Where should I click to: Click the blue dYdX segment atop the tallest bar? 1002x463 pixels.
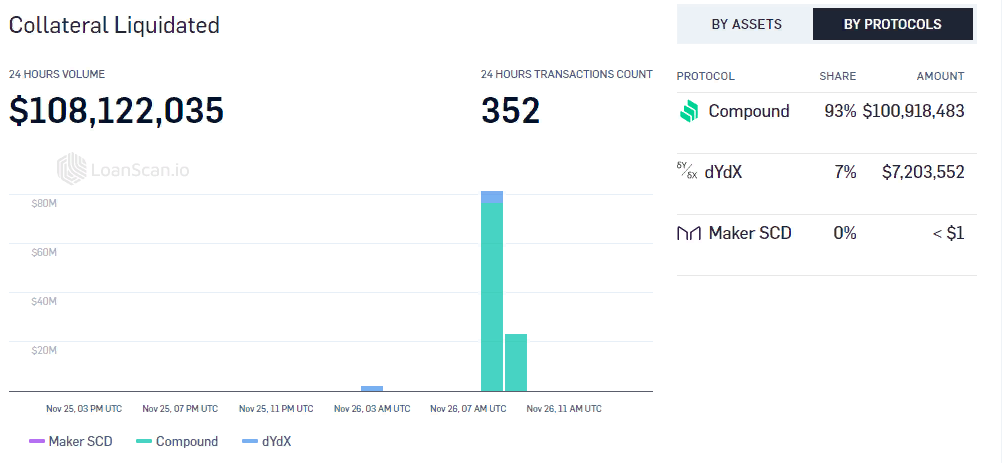pyautogui.click(x=492, y=197)
